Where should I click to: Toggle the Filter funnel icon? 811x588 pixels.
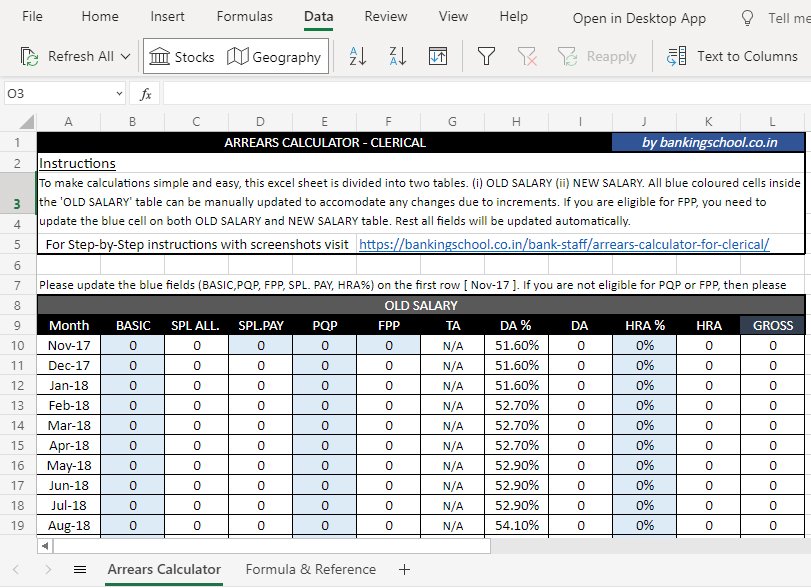tap(486, 57)
